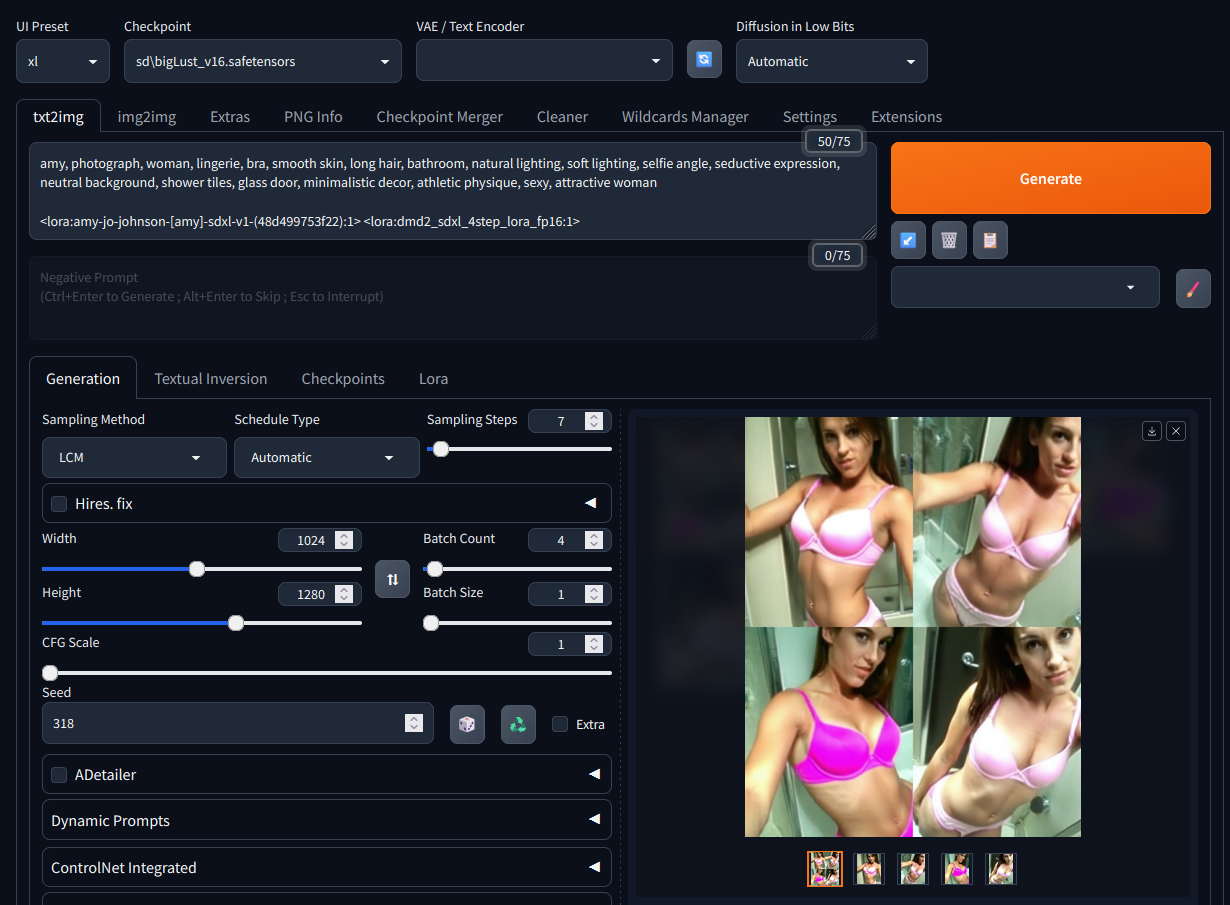Click the refresh VAE list icon
This screenshot has height=905, width=1230.
[704, 59]
